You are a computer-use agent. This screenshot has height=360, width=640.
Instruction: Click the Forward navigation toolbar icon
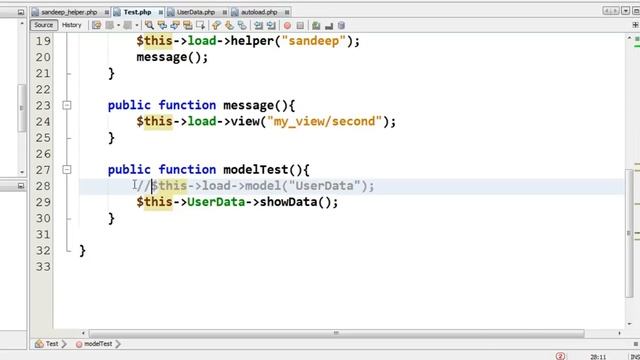tap(127, 25)
